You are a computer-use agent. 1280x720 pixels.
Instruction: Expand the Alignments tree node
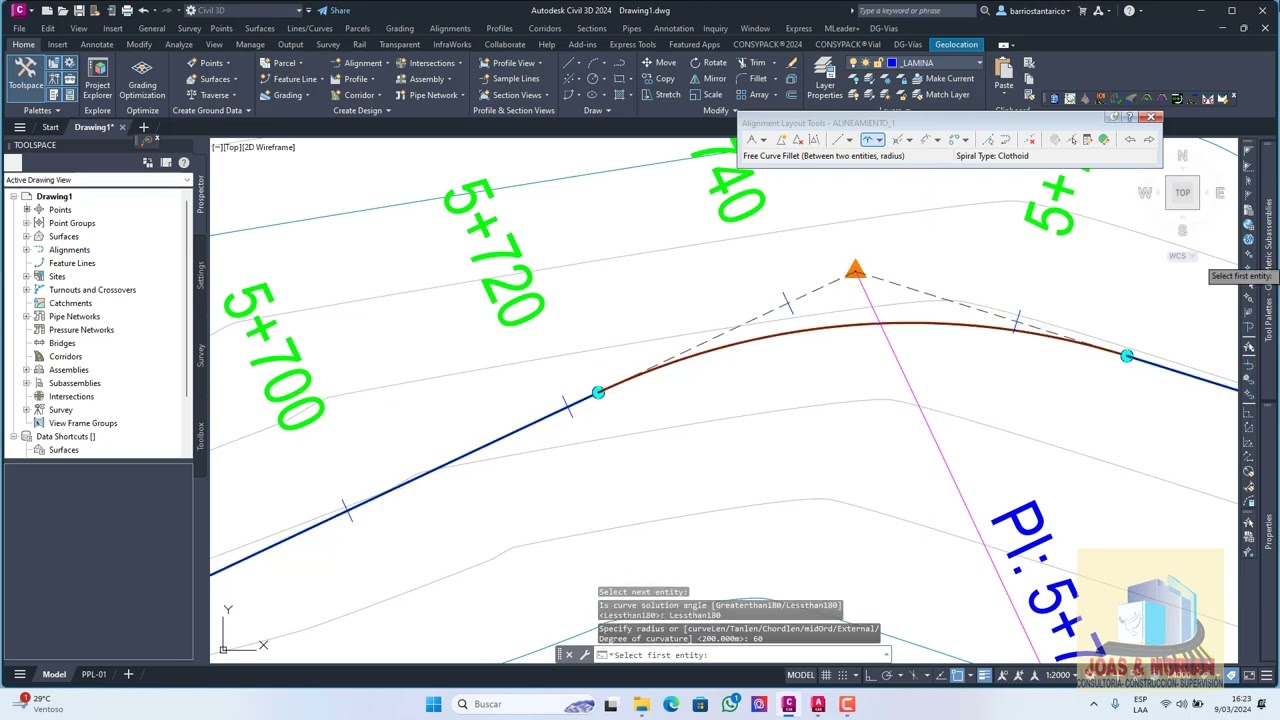[x=27, y=250]
